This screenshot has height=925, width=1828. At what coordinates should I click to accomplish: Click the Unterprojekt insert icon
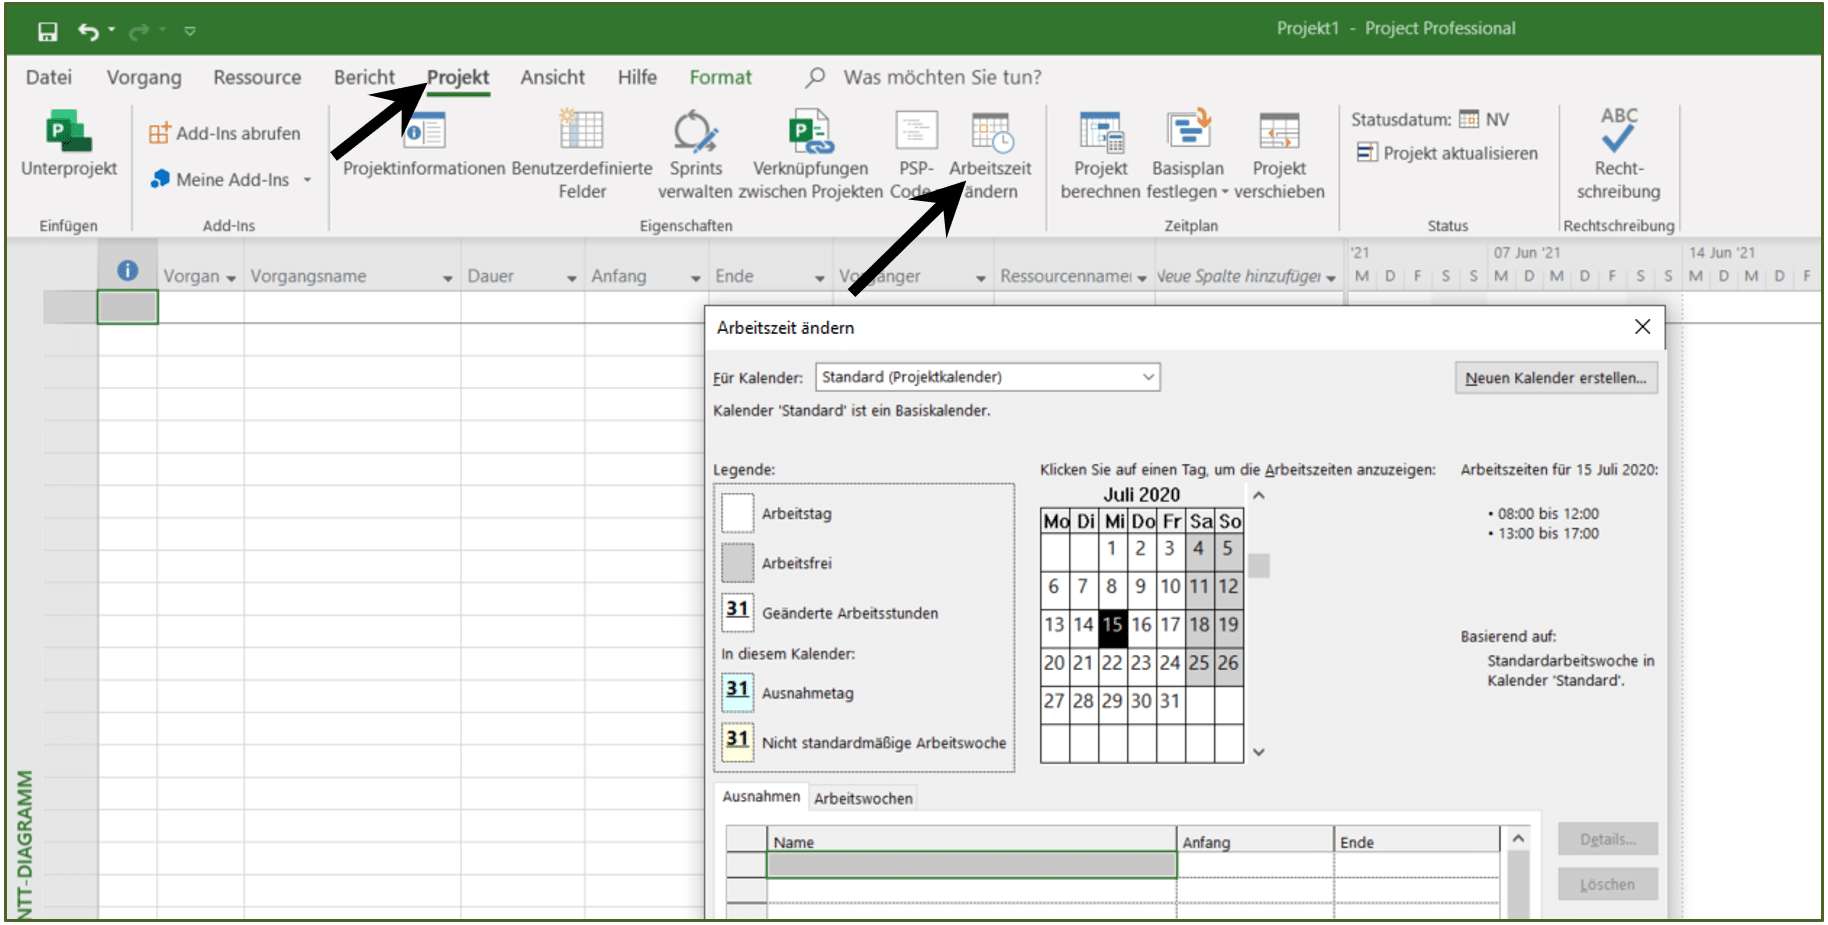coord(68,132)
